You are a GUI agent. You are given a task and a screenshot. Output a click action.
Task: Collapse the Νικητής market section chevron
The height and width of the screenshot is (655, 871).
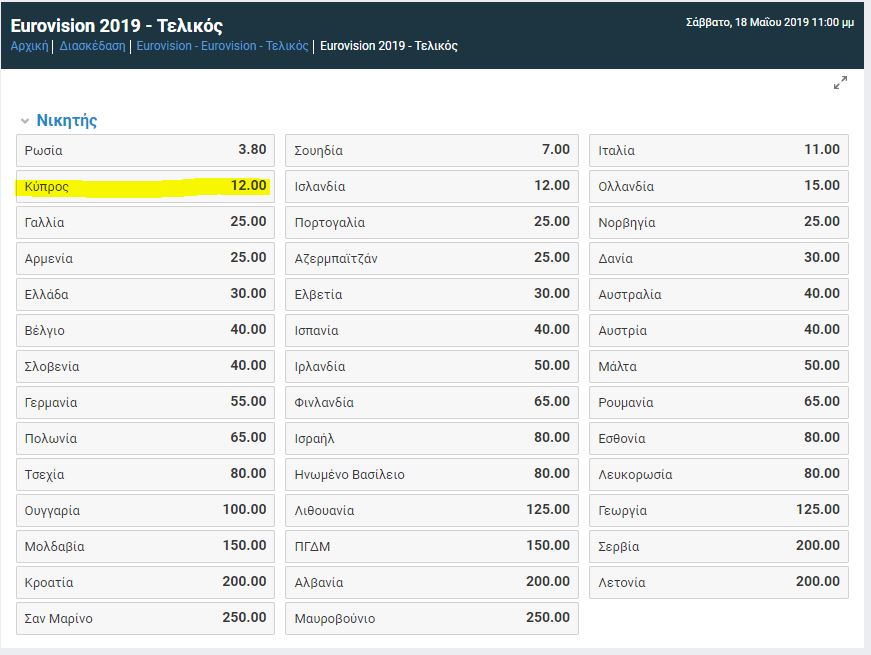click(x=24, y=121)
